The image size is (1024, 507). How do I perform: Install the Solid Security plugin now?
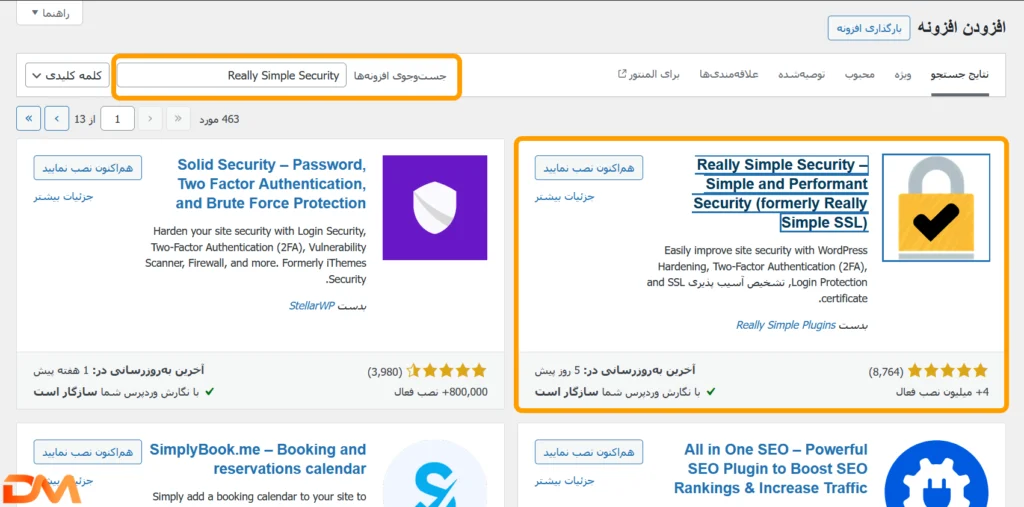87,167
